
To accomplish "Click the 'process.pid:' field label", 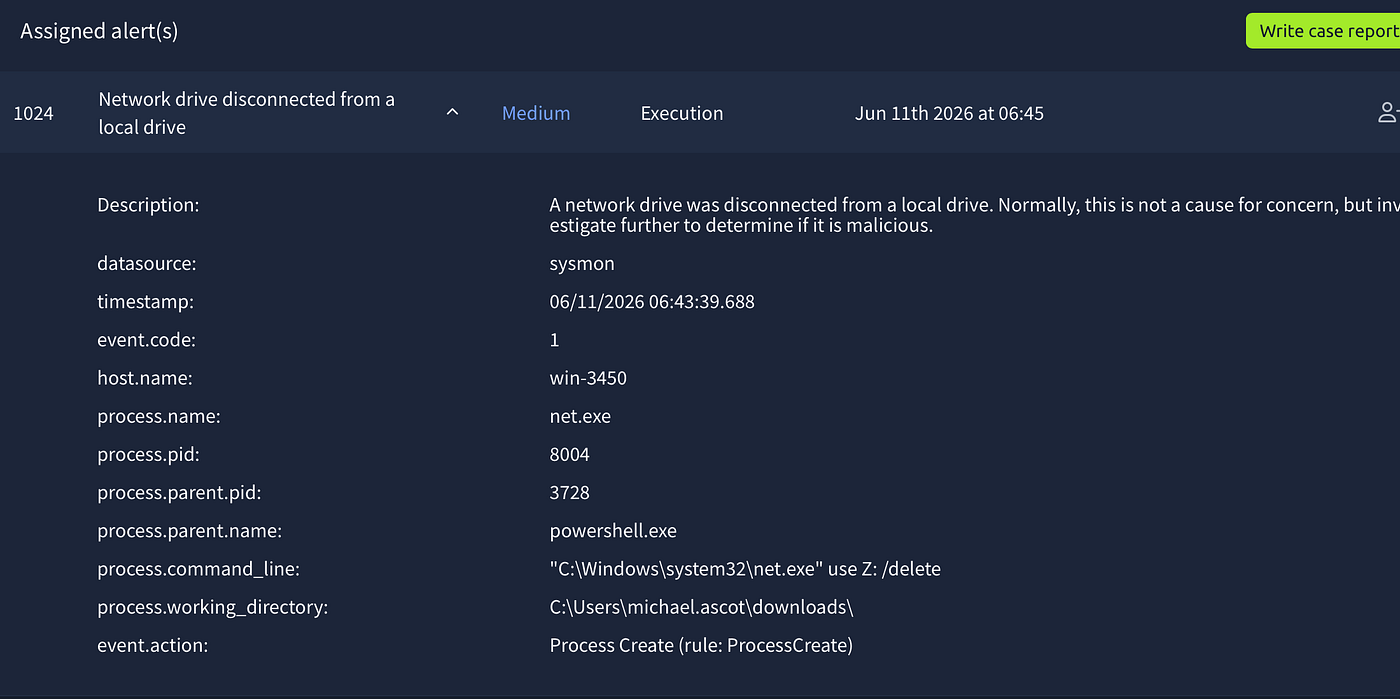I will tap(148, 454).
